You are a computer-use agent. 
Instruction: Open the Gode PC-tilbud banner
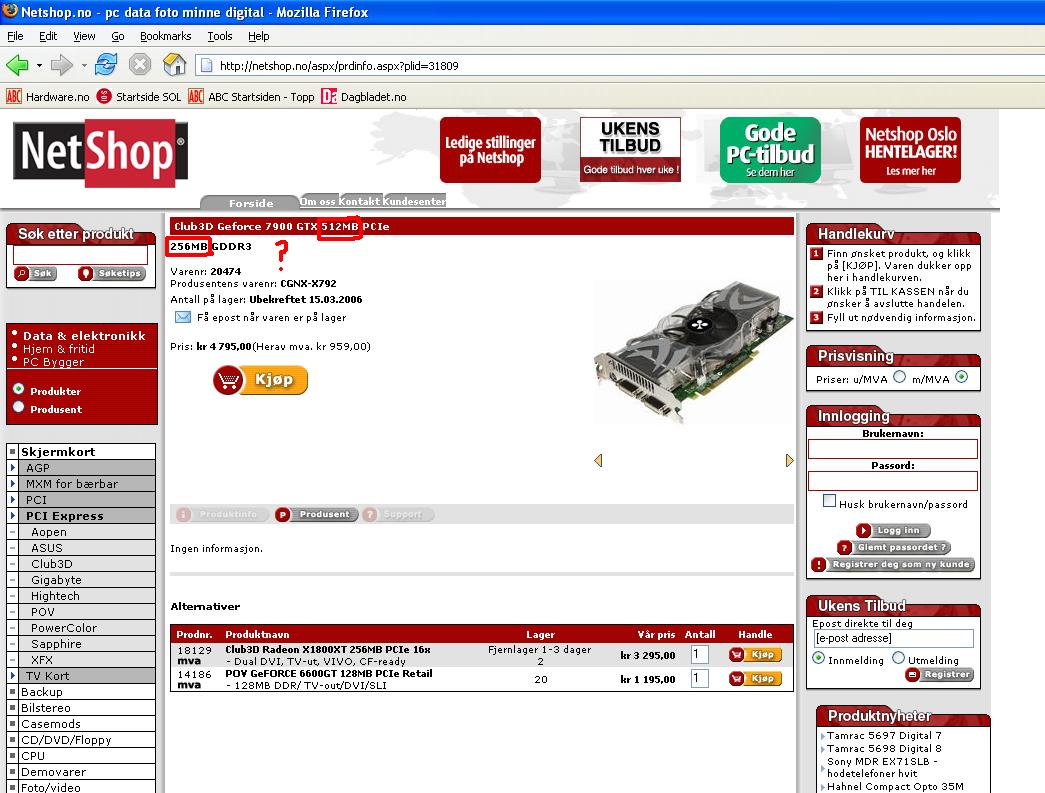(x=770, y=150)
